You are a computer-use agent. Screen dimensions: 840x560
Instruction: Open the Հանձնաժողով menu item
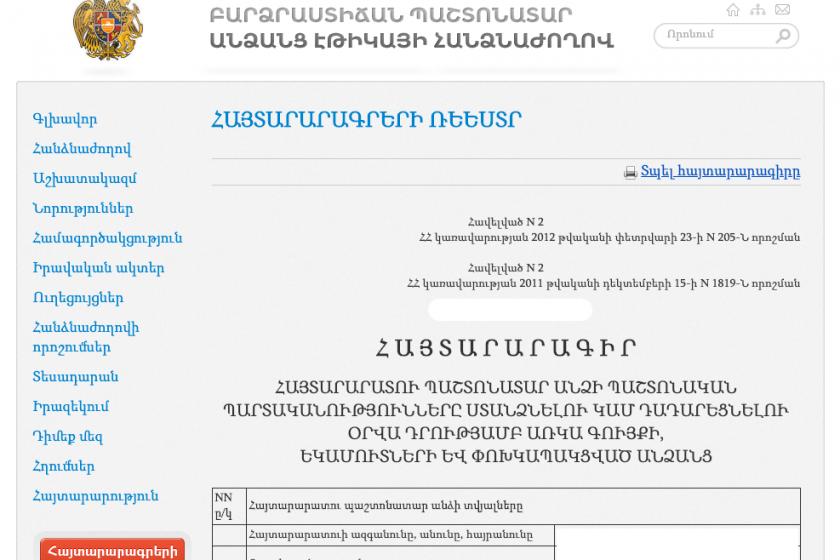(82, 149)
